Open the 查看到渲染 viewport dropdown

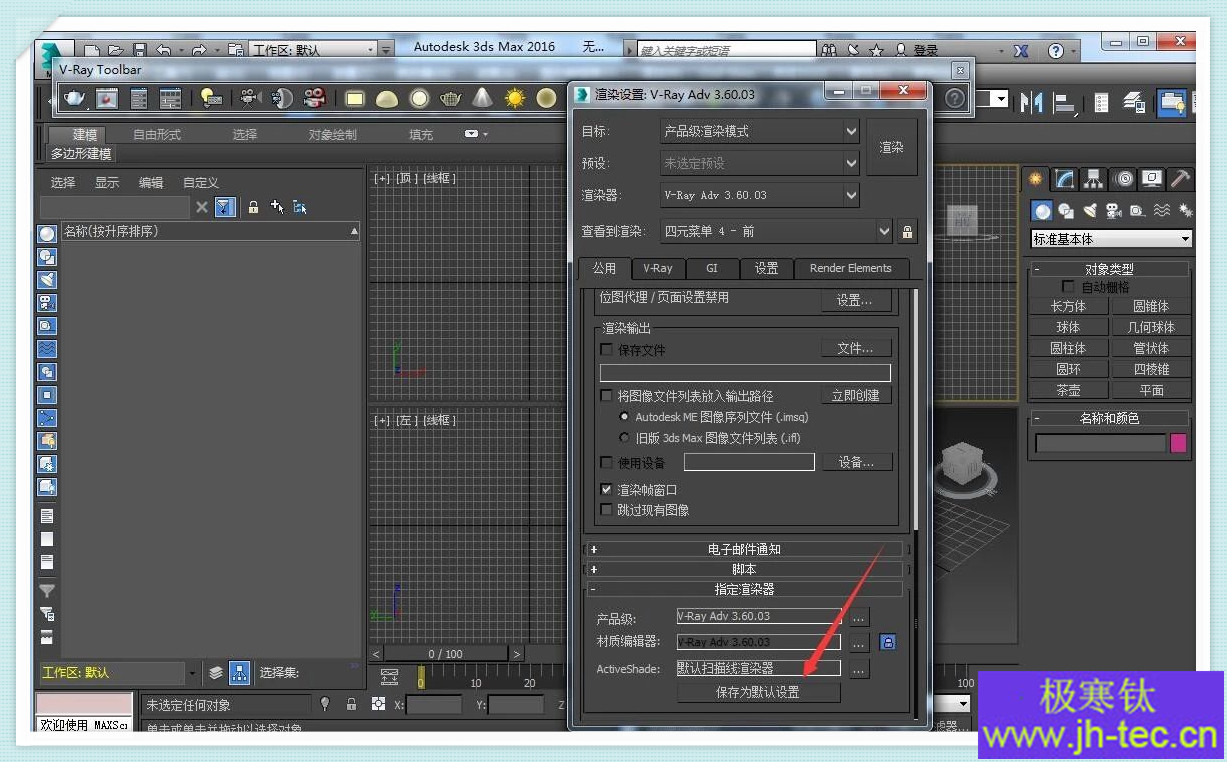point(776,232)
